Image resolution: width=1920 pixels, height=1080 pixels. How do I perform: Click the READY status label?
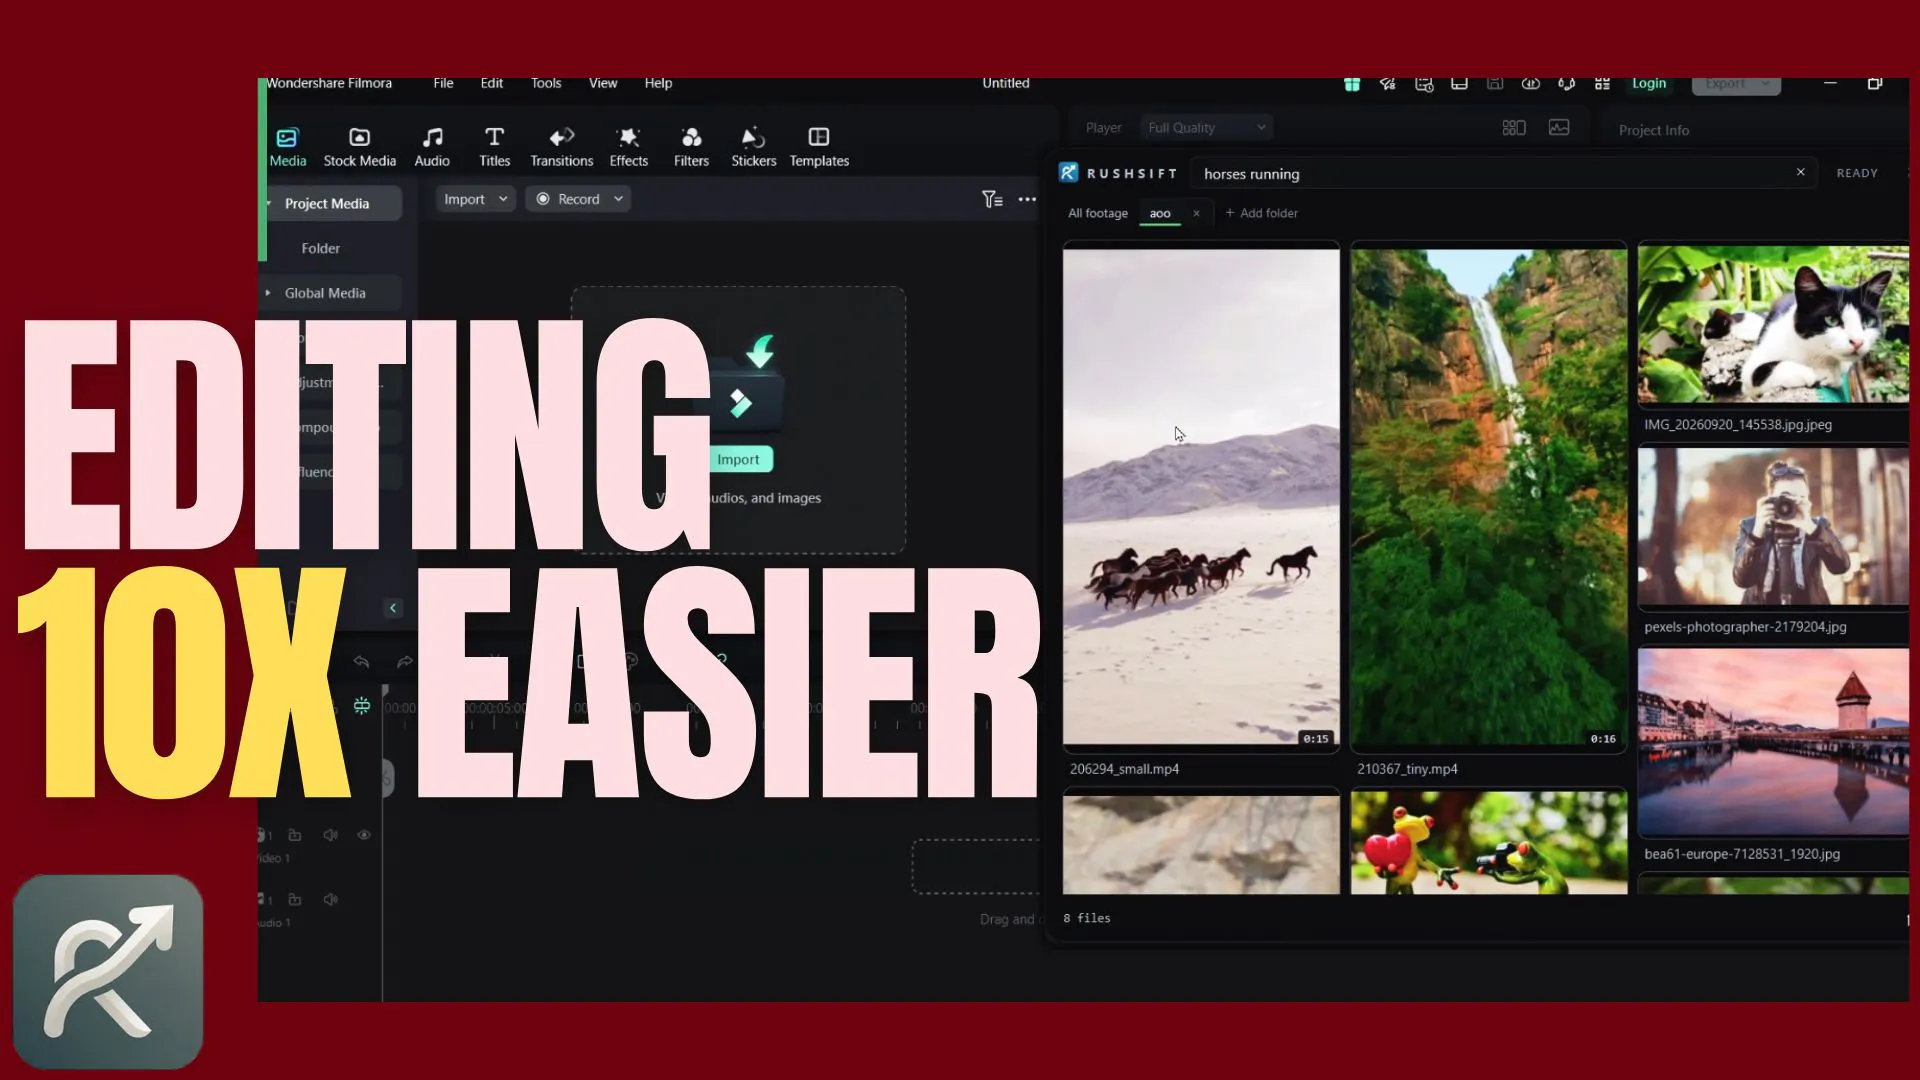(1857, 173)
